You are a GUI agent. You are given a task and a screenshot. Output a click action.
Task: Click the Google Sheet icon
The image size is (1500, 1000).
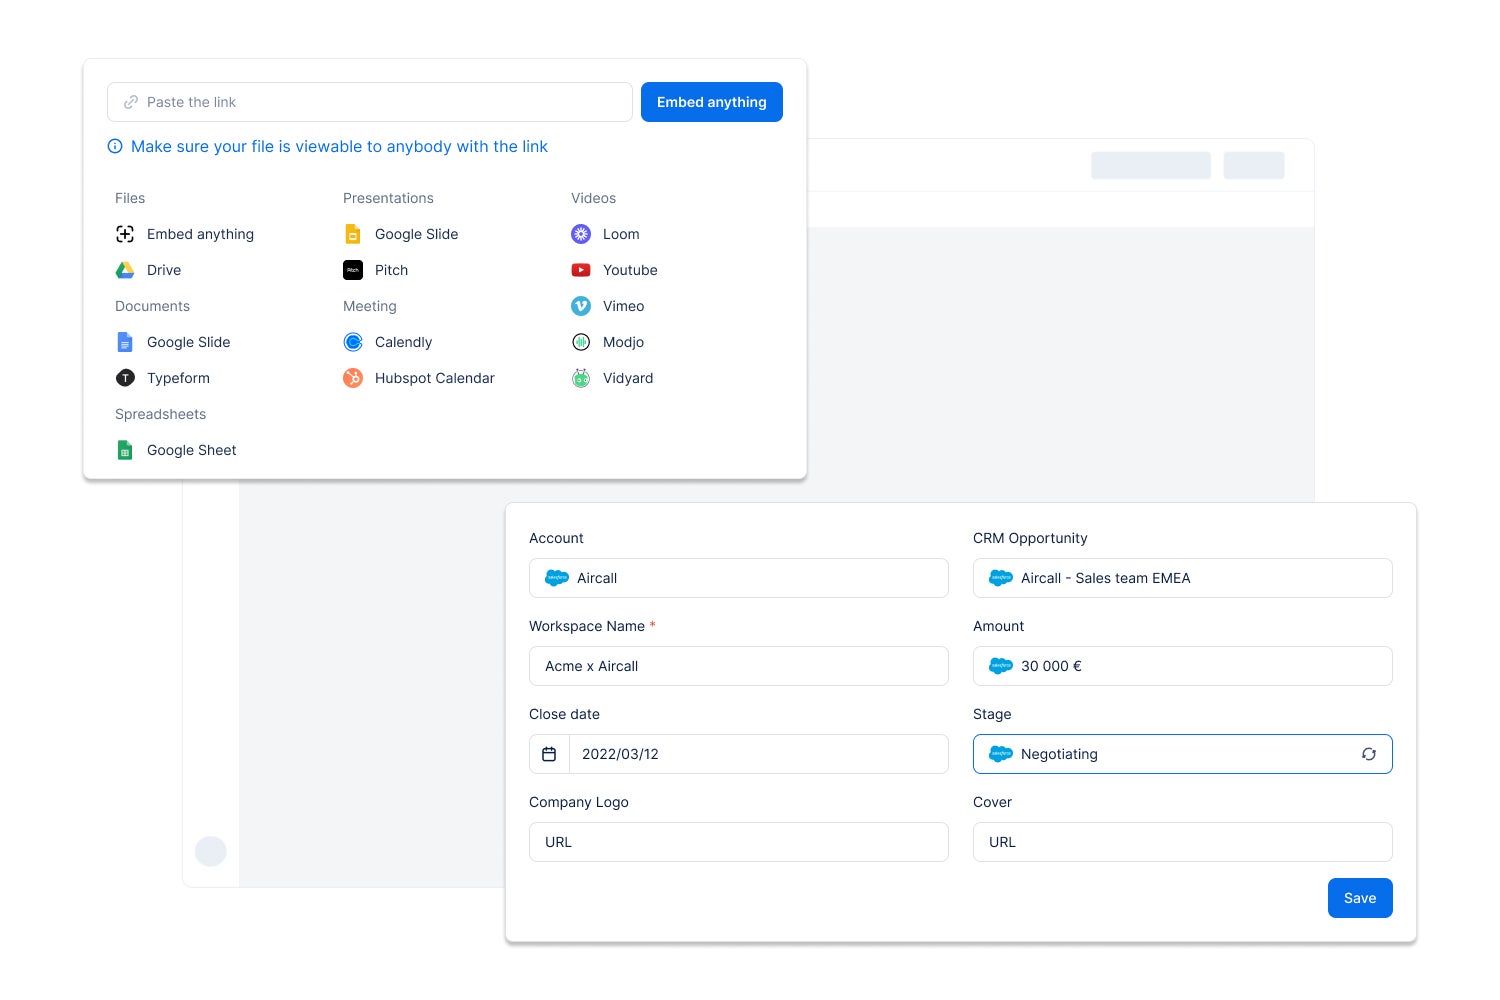(x=125, y=450)
